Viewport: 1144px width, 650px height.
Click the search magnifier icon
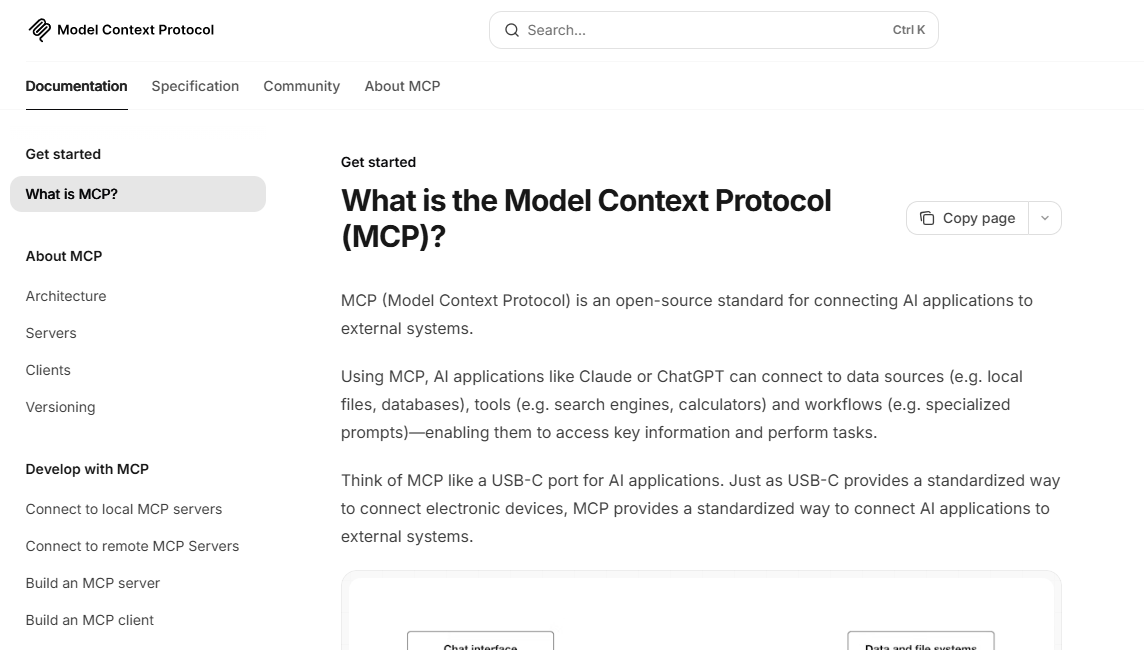pyautogui.click(x=512, y=30)
